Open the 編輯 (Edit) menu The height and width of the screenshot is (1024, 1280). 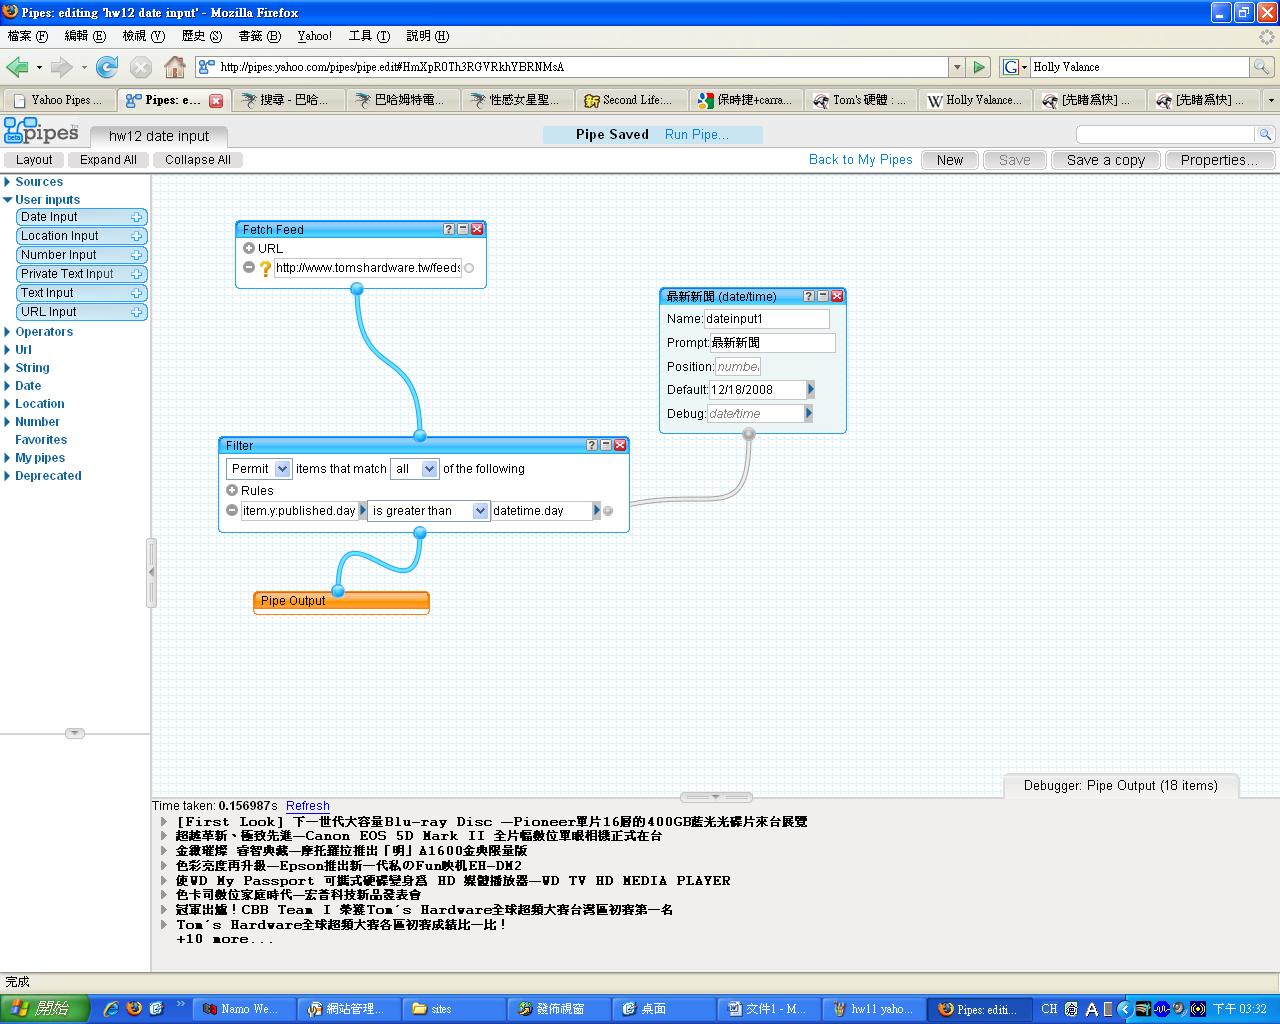(85, 36)
